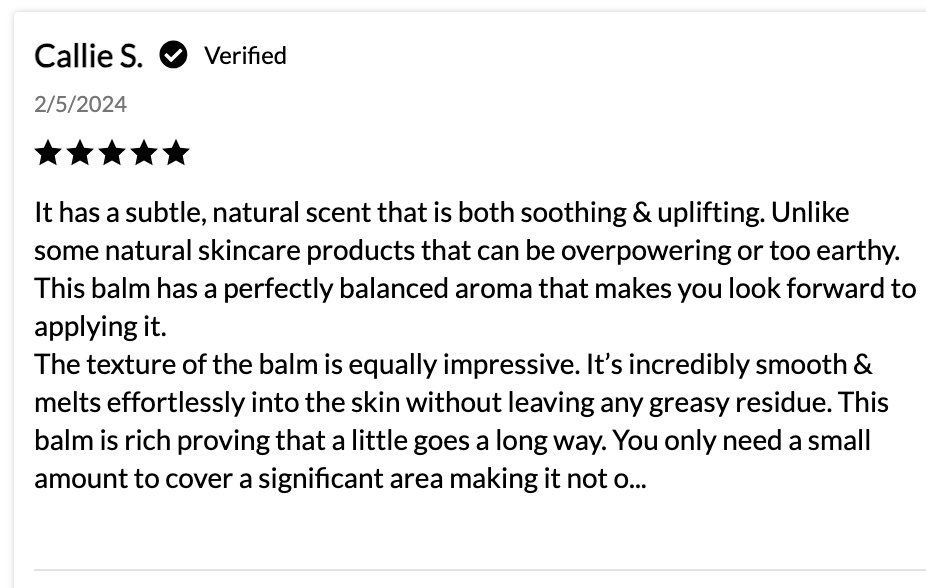Screen dimensions: 926x588
Task: Click the "Verified" label text
Action: [245, 56]
